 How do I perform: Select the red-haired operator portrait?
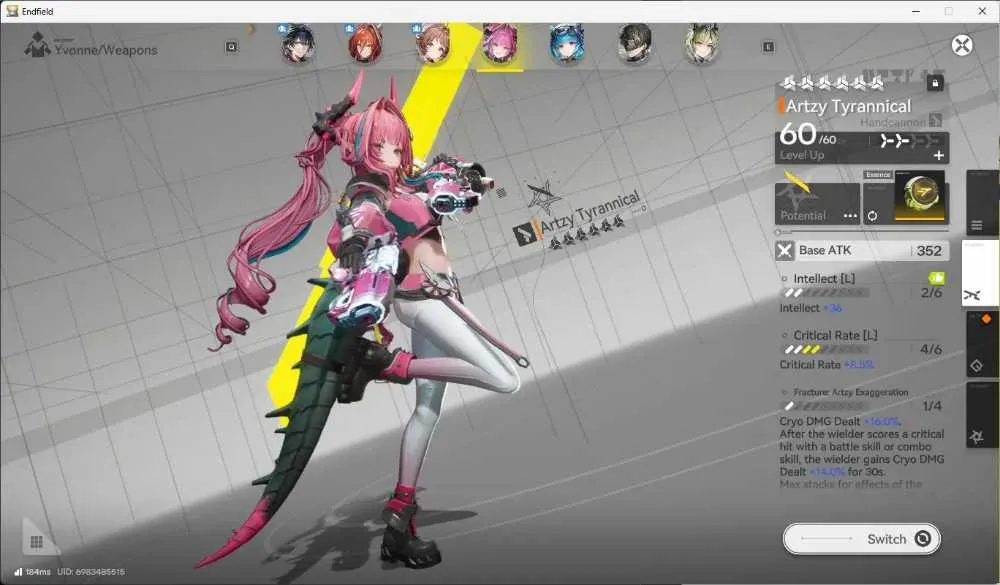point(365,44)
